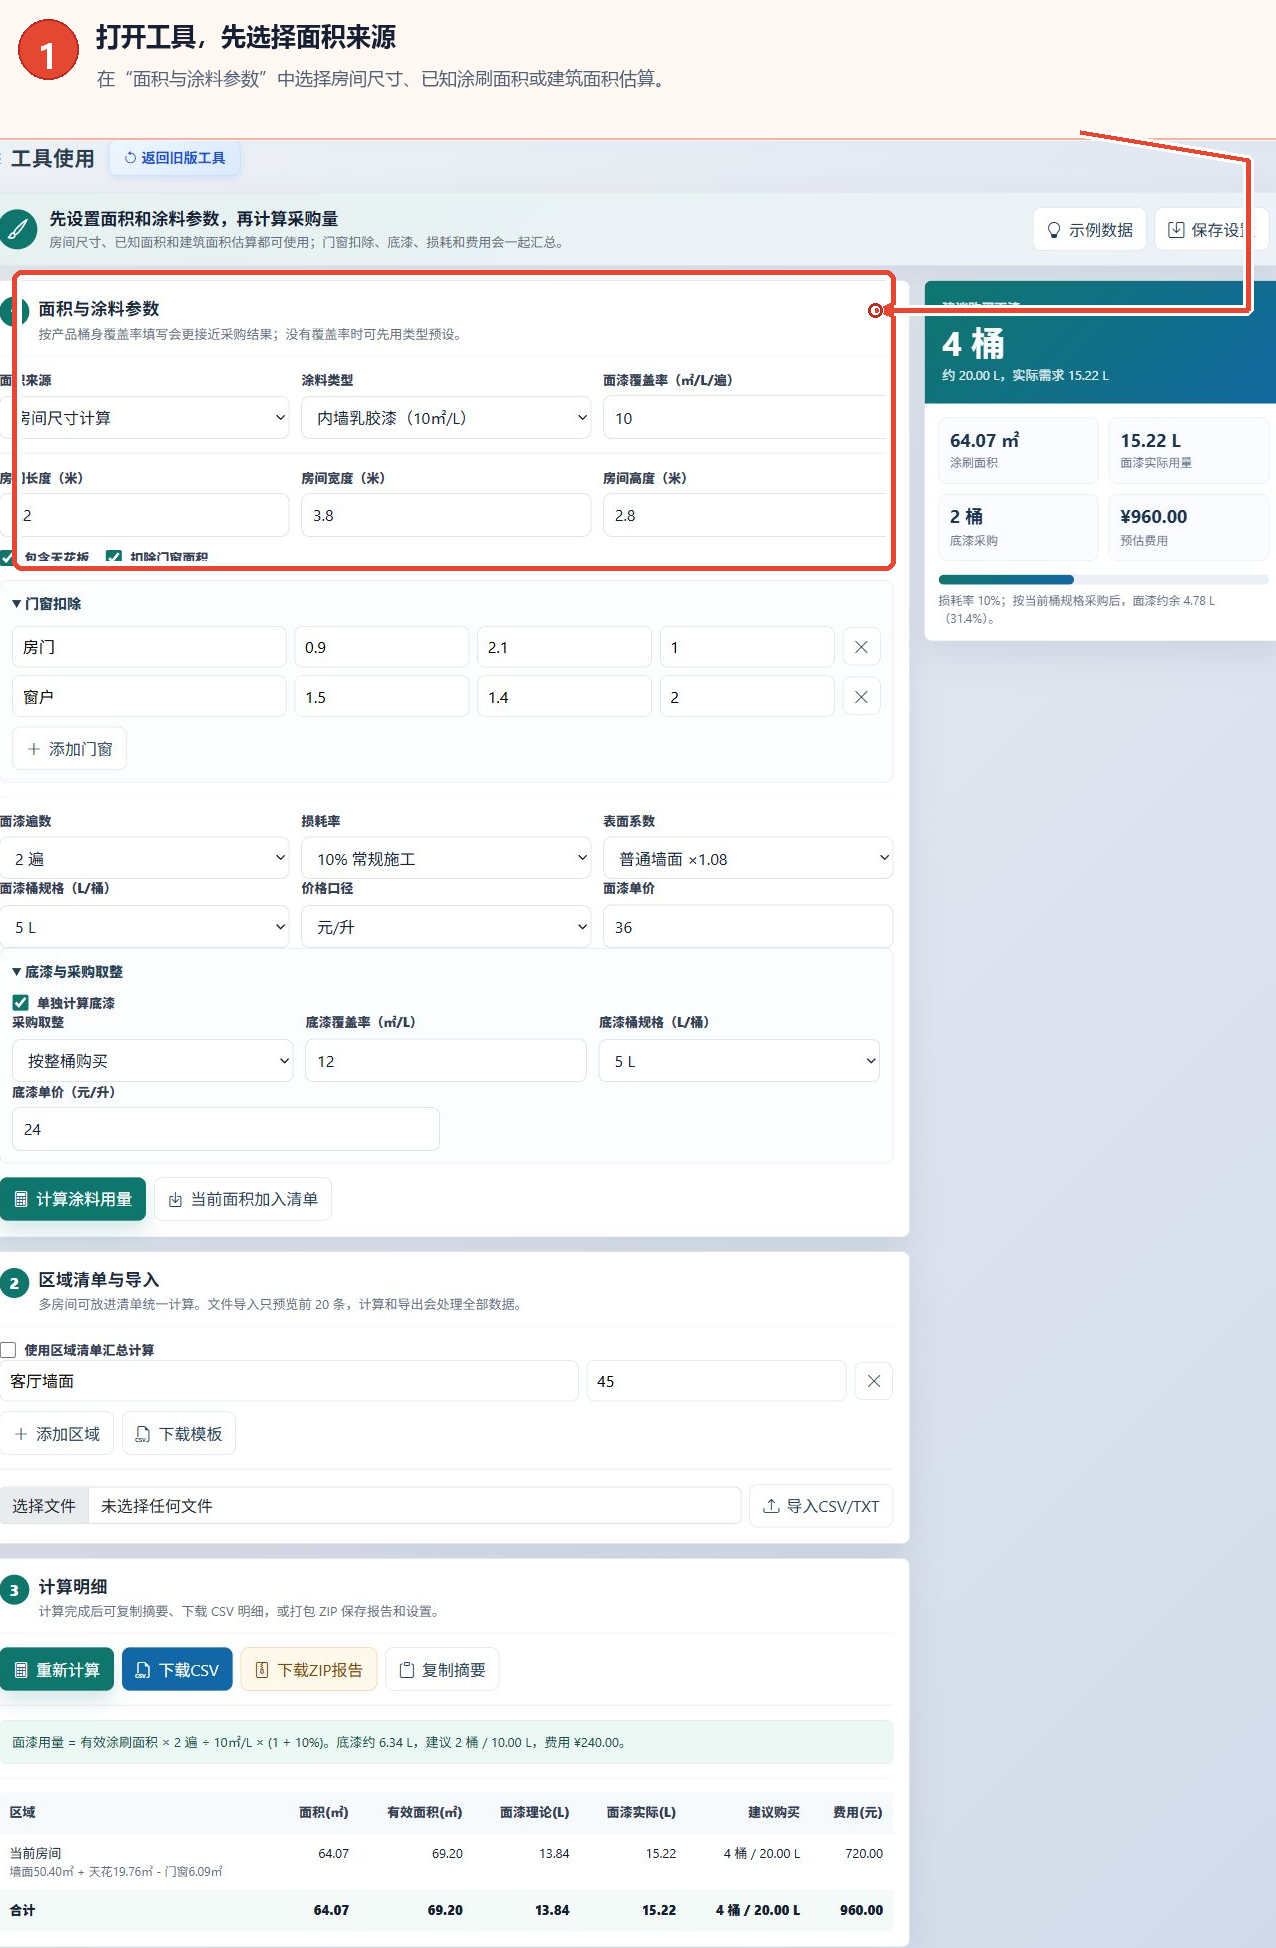Toggle 使用区域清单汇总计算 checkbox
The width and height of the screenshot is (1276, 1948).
[x=8, y=1350]
